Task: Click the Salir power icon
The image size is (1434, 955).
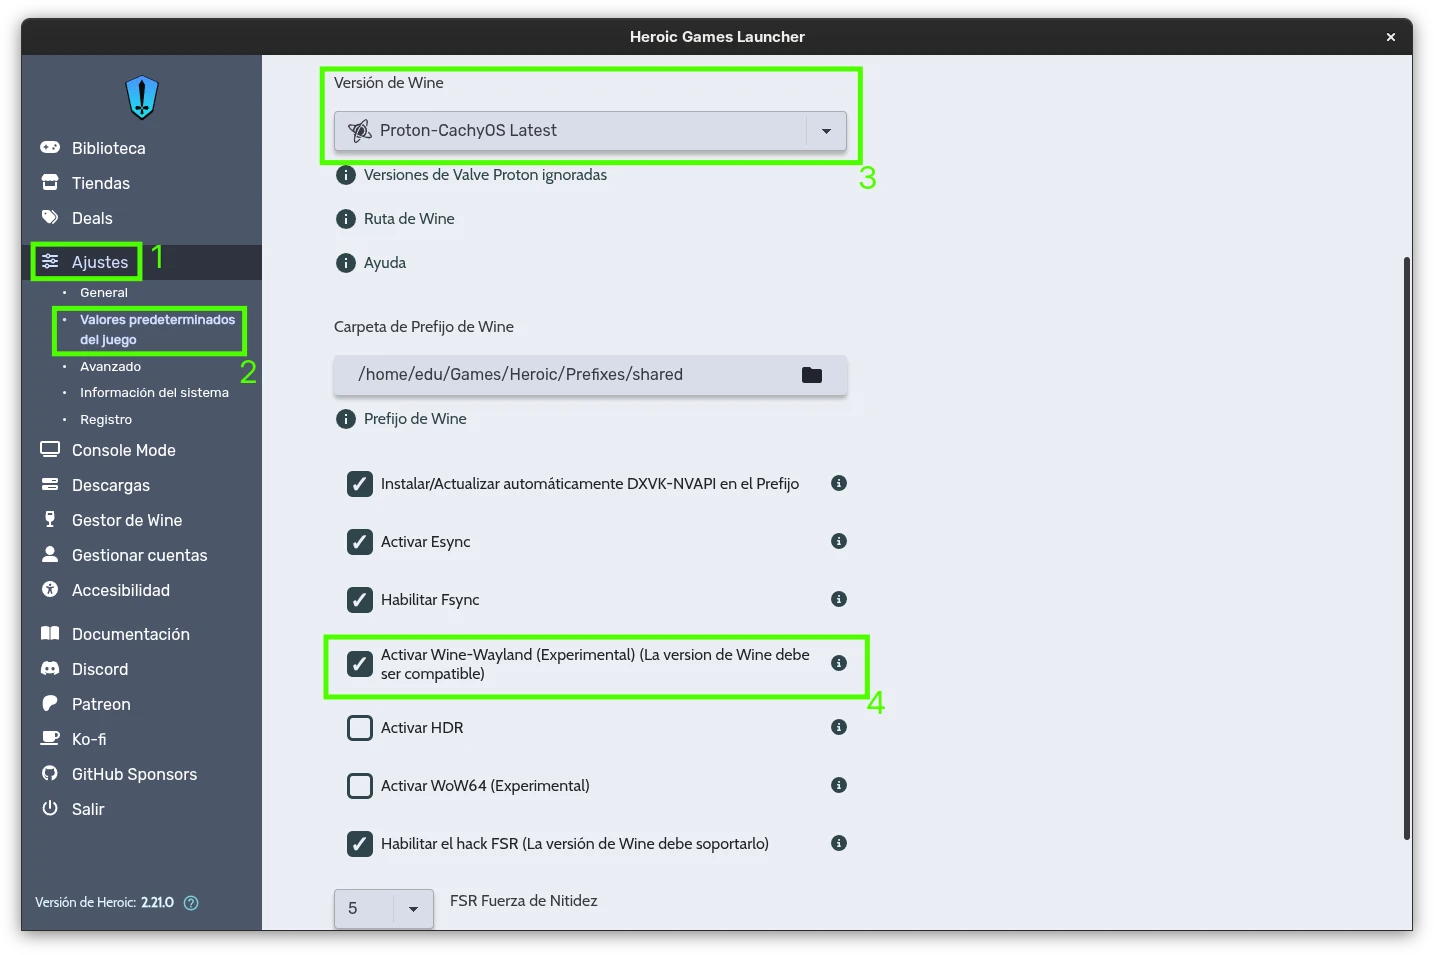Action: tap(50, 808)
